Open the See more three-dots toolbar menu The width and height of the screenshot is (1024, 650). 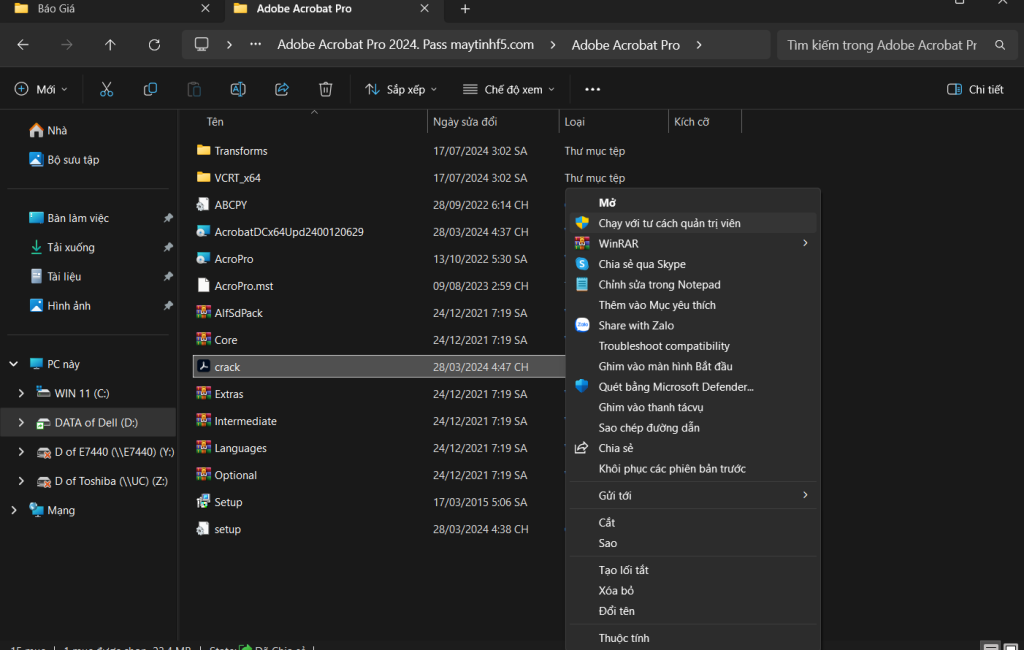[x=592, y=89]
